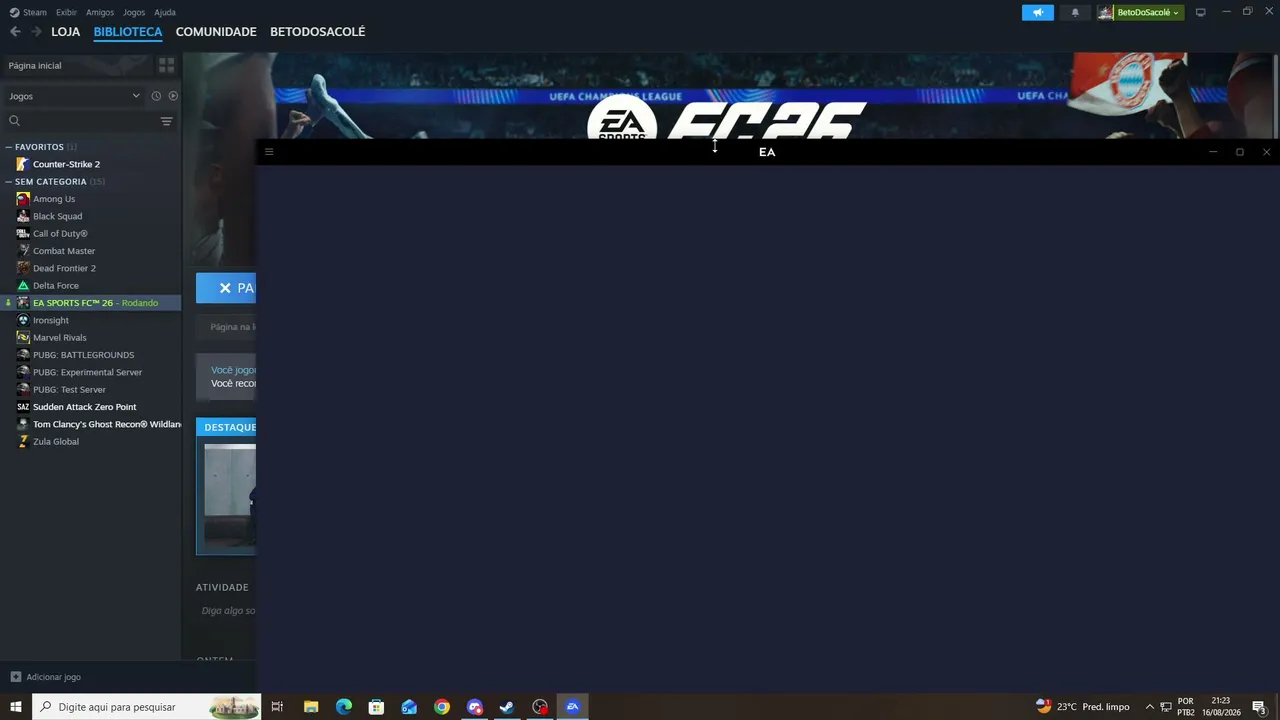Click the Windows taskbar search box
Screen dimensions: 1280x720
[147, 707]
